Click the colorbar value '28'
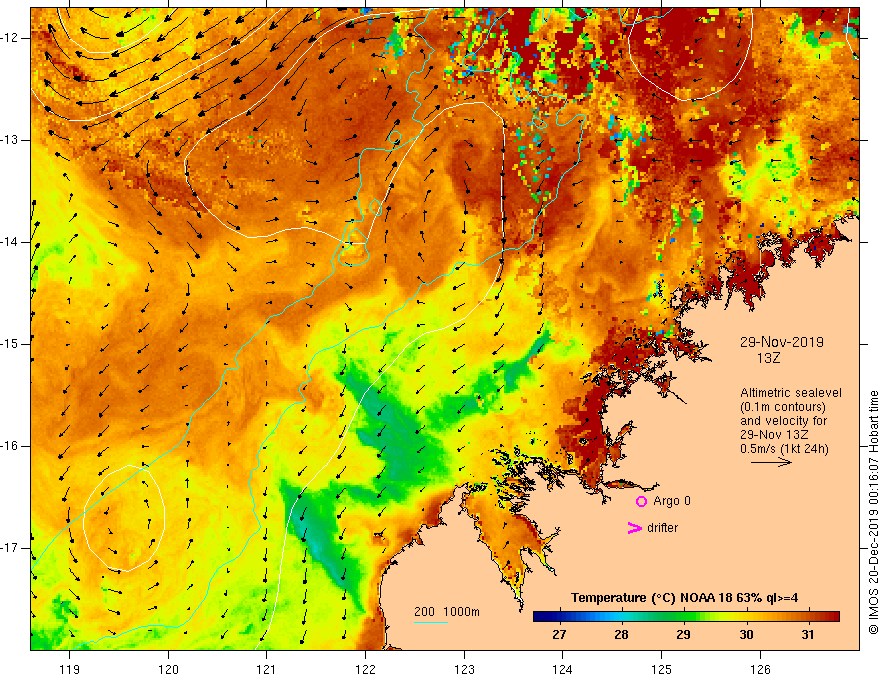 pyautogui.click(x=621, y=635)
